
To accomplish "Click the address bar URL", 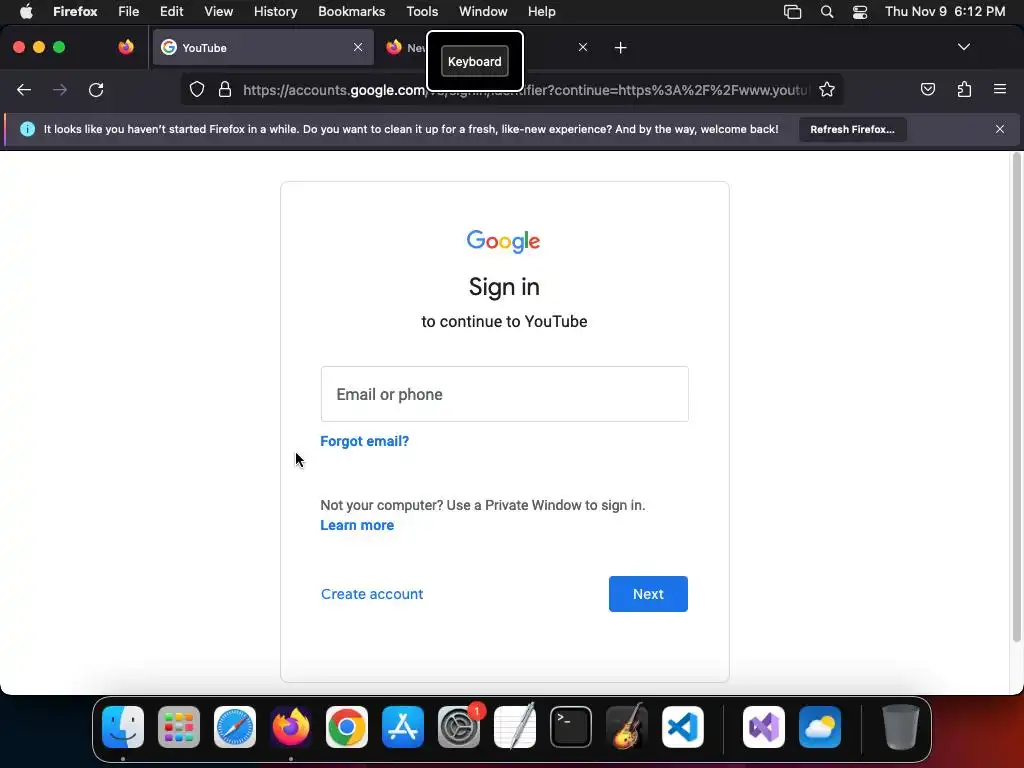I will [x=525, y=89].
